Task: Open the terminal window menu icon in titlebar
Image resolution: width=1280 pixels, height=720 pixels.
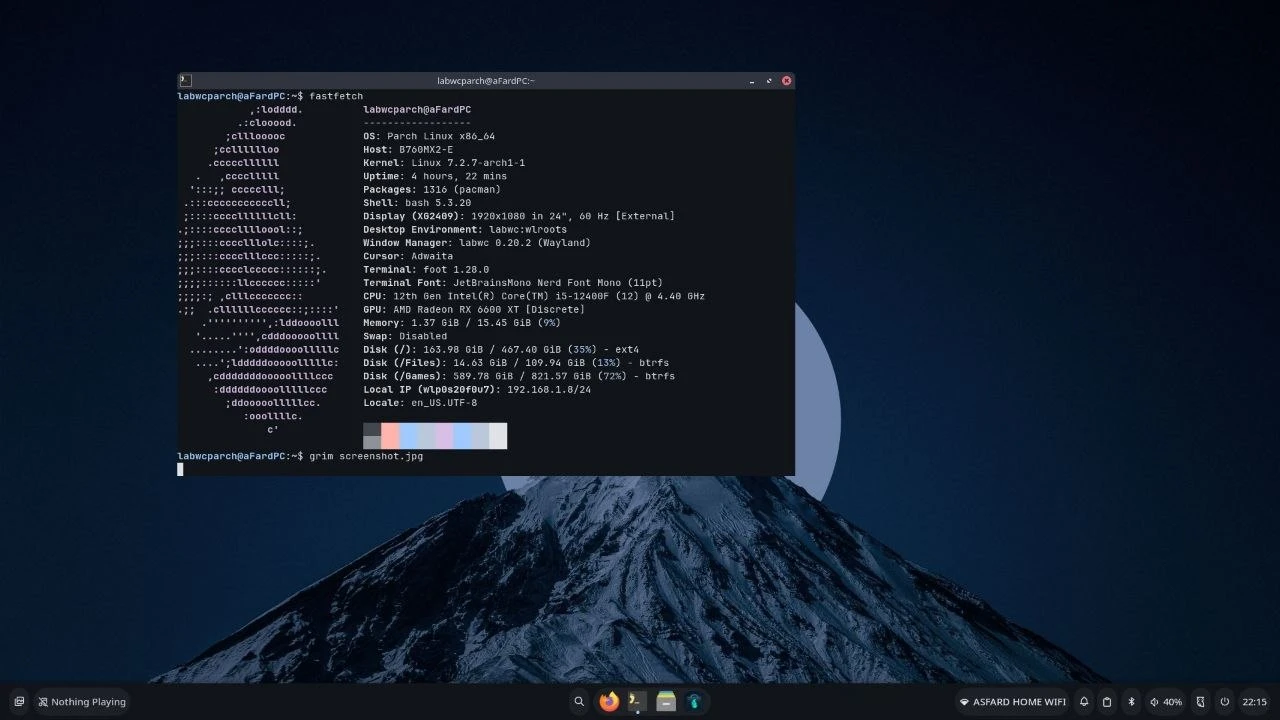Action: (x=186, y=80)
